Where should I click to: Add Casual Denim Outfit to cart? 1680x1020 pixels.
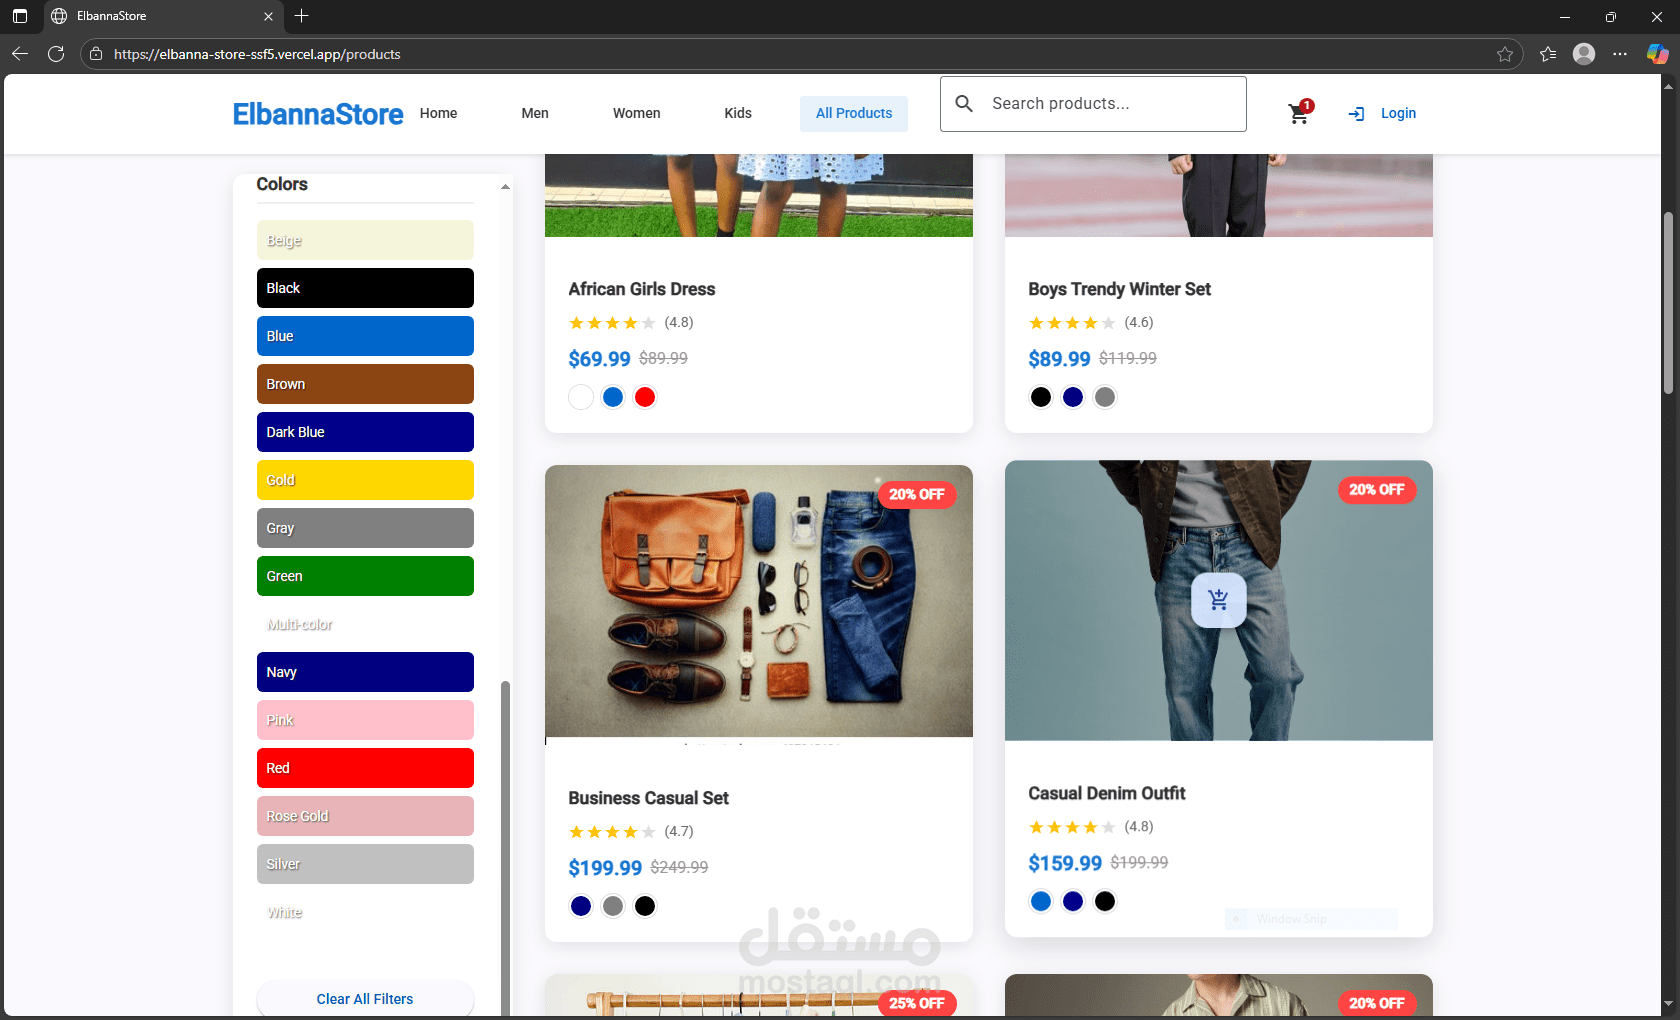(x=1218, y=600)
